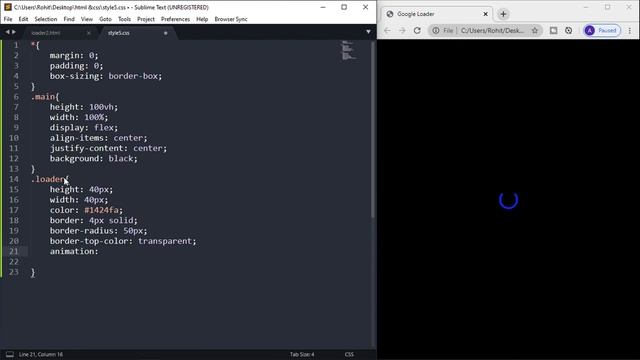Click the editor vertical scrollbar
Screen dimensions: 640x360
(373, 131)
